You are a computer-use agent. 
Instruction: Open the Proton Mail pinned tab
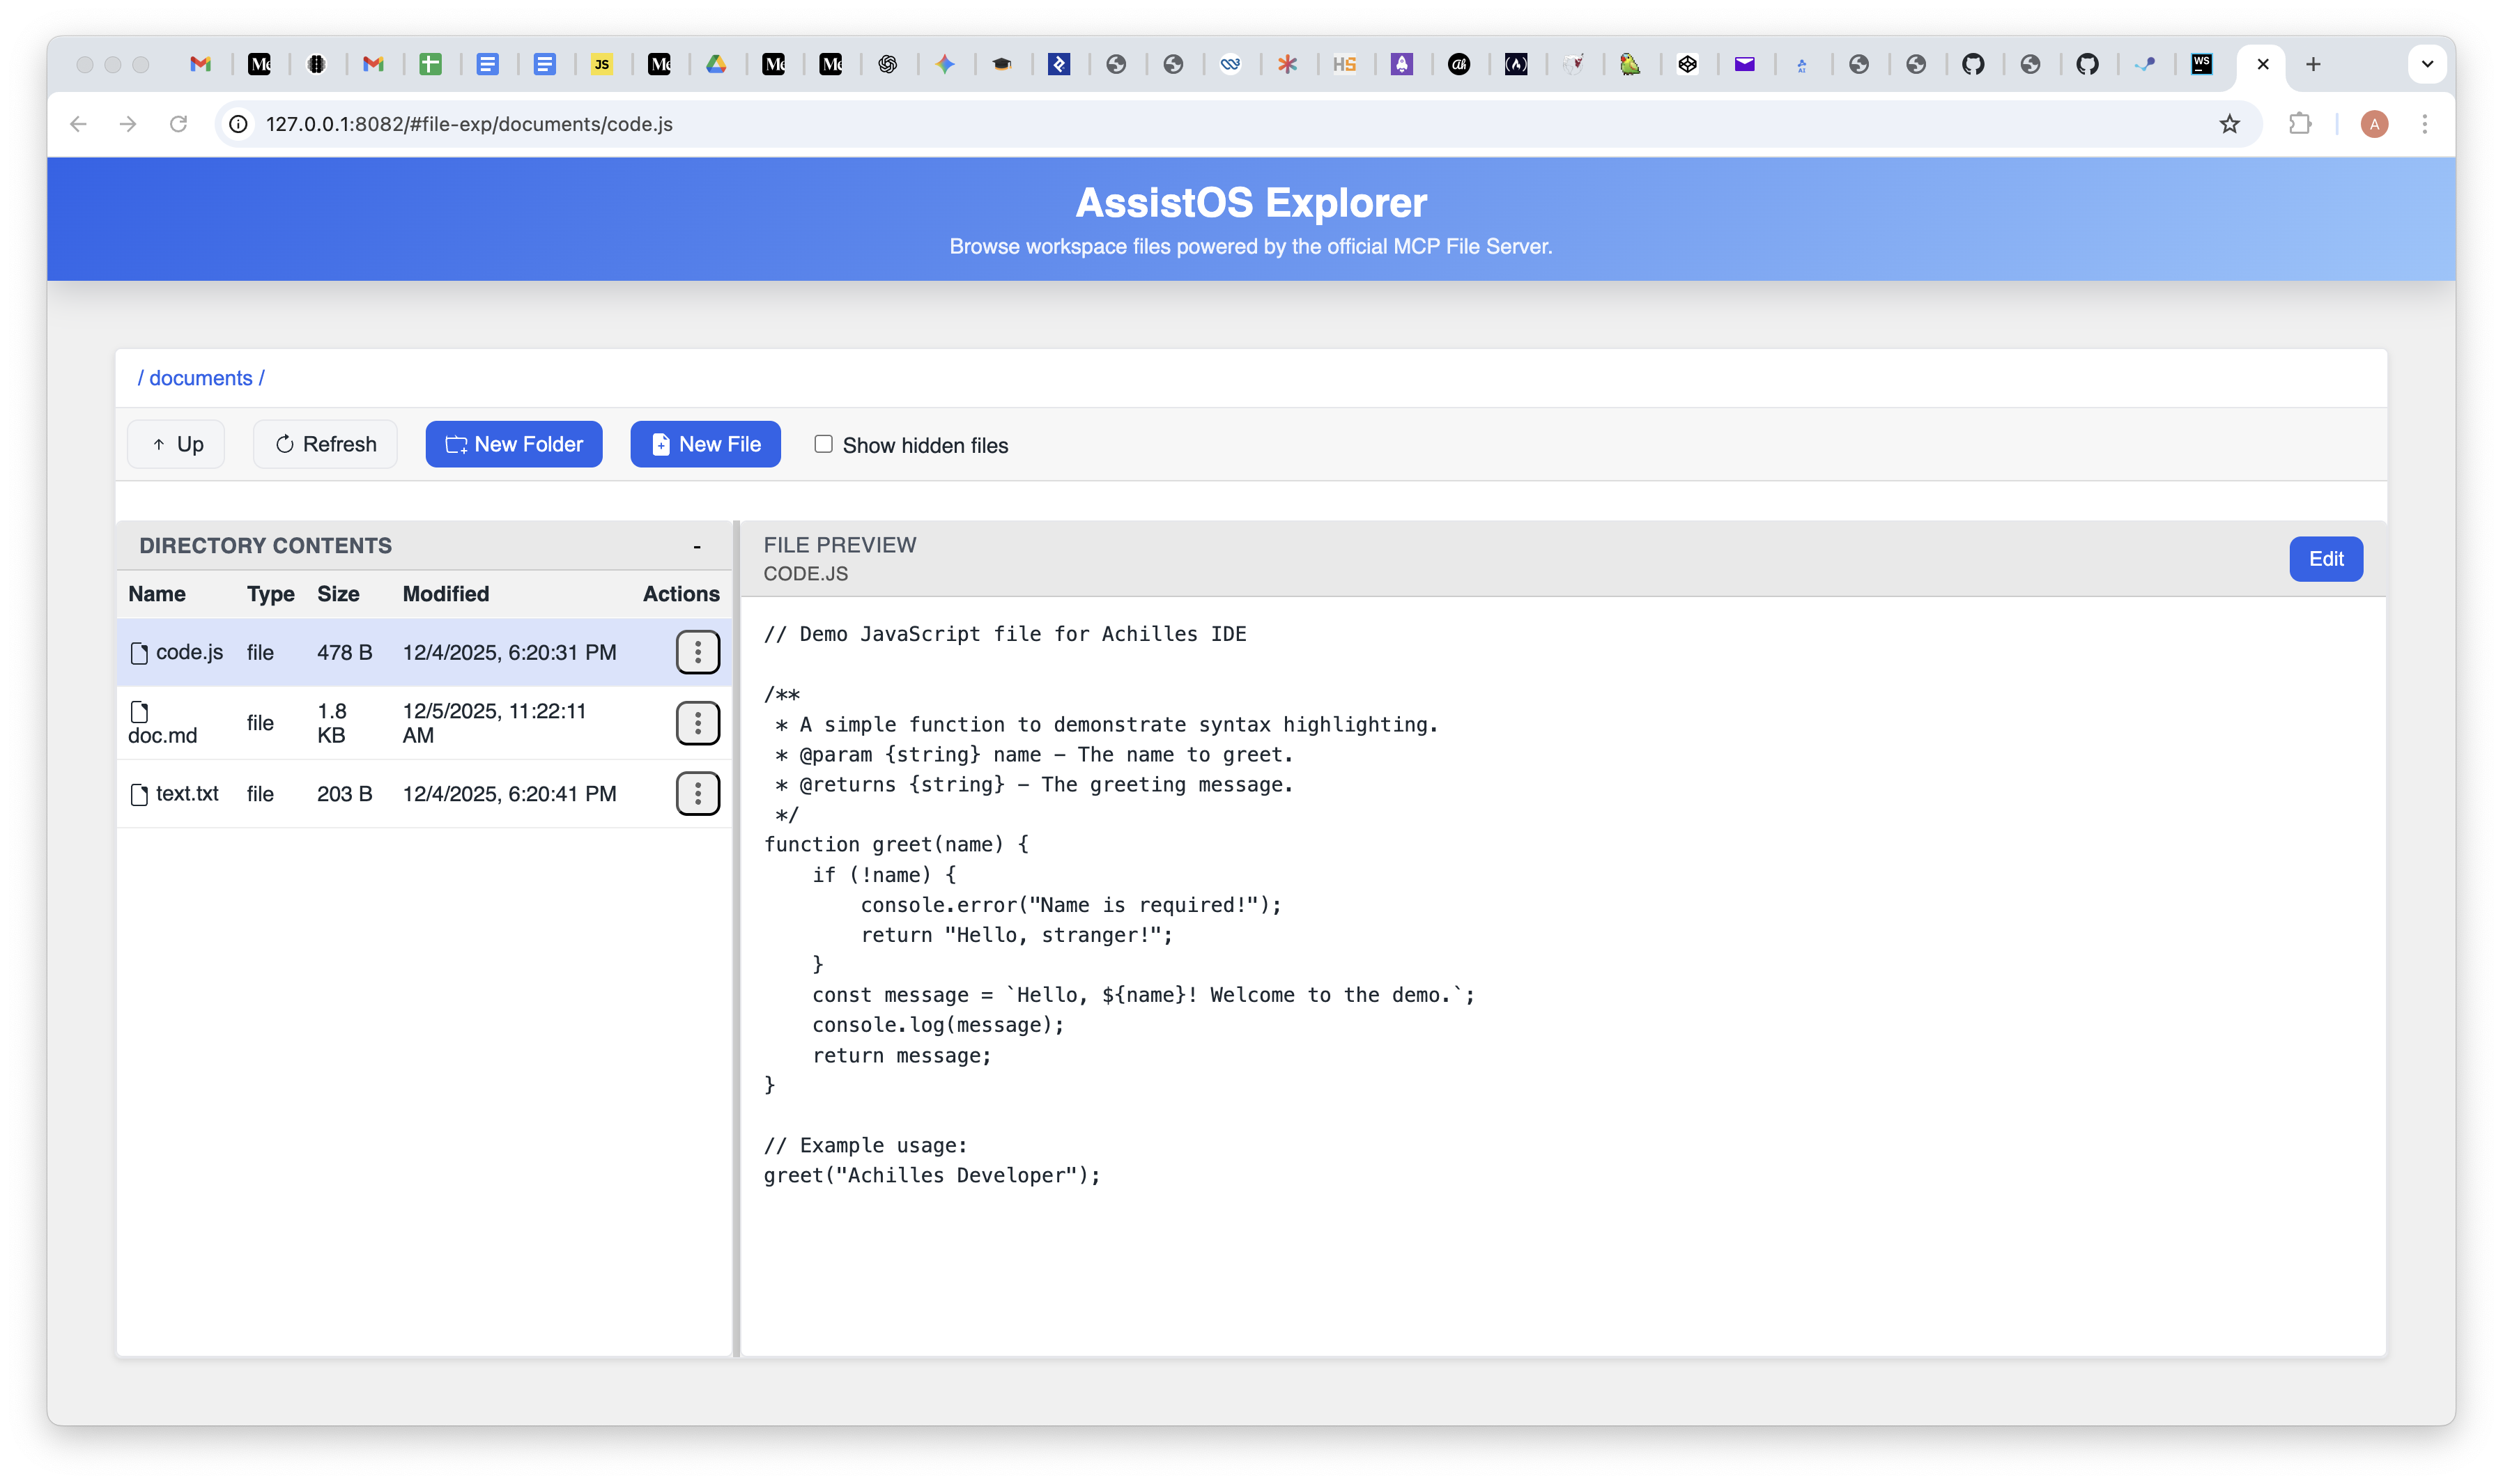tap(1746, 64)
